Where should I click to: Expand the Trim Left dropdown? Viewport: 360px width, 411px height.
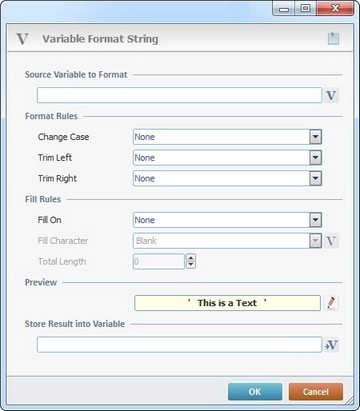coord(315,158)
